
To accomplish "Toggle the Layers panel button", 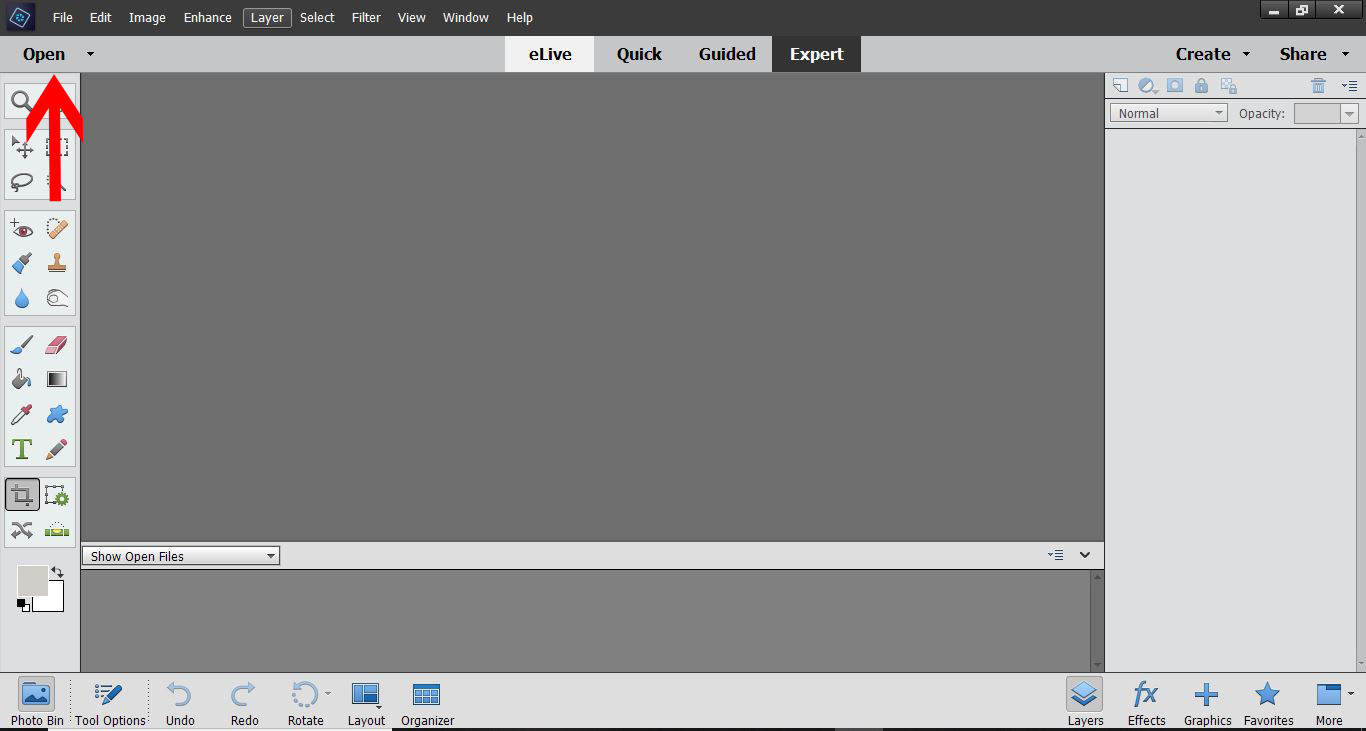I will 1085,702.
